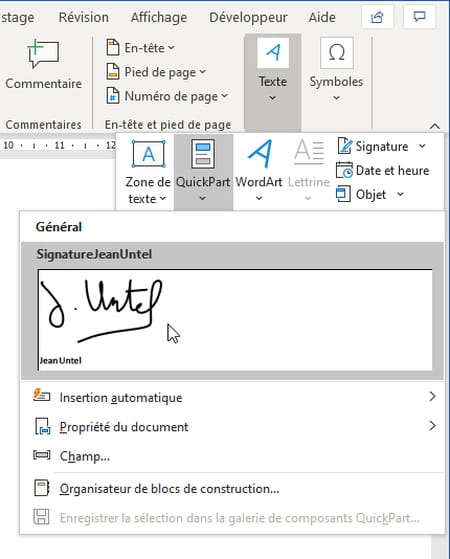Select the SignatureJeanUntel signature thumbnail

235,320
